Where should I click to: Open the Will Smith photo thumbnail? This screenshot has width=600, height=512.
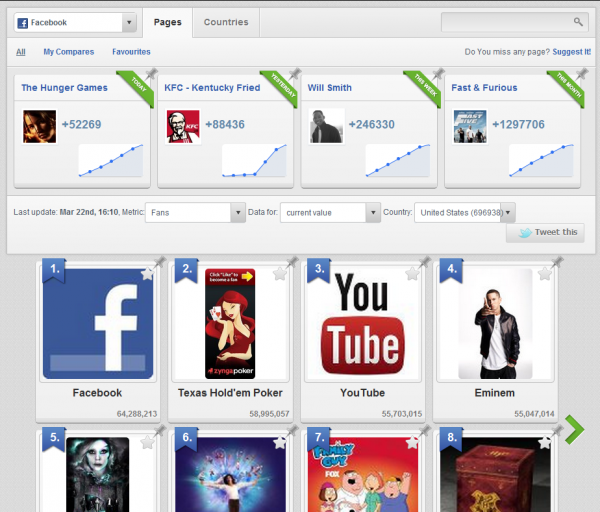tap(326, 127)
